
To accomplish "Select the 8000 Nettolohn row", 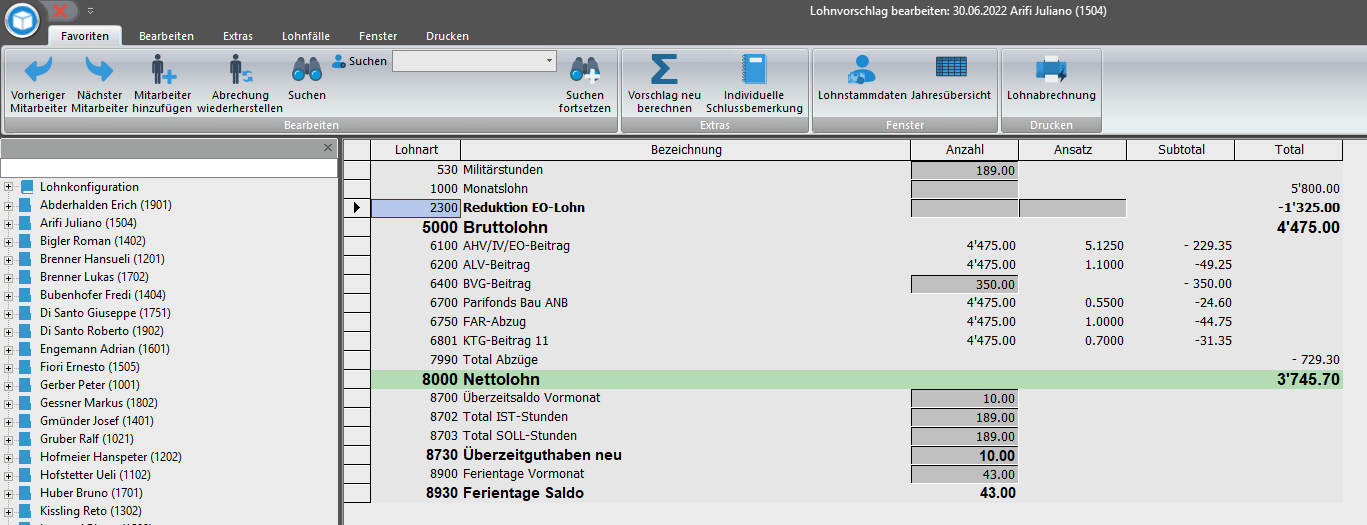I will pos(857,379).
